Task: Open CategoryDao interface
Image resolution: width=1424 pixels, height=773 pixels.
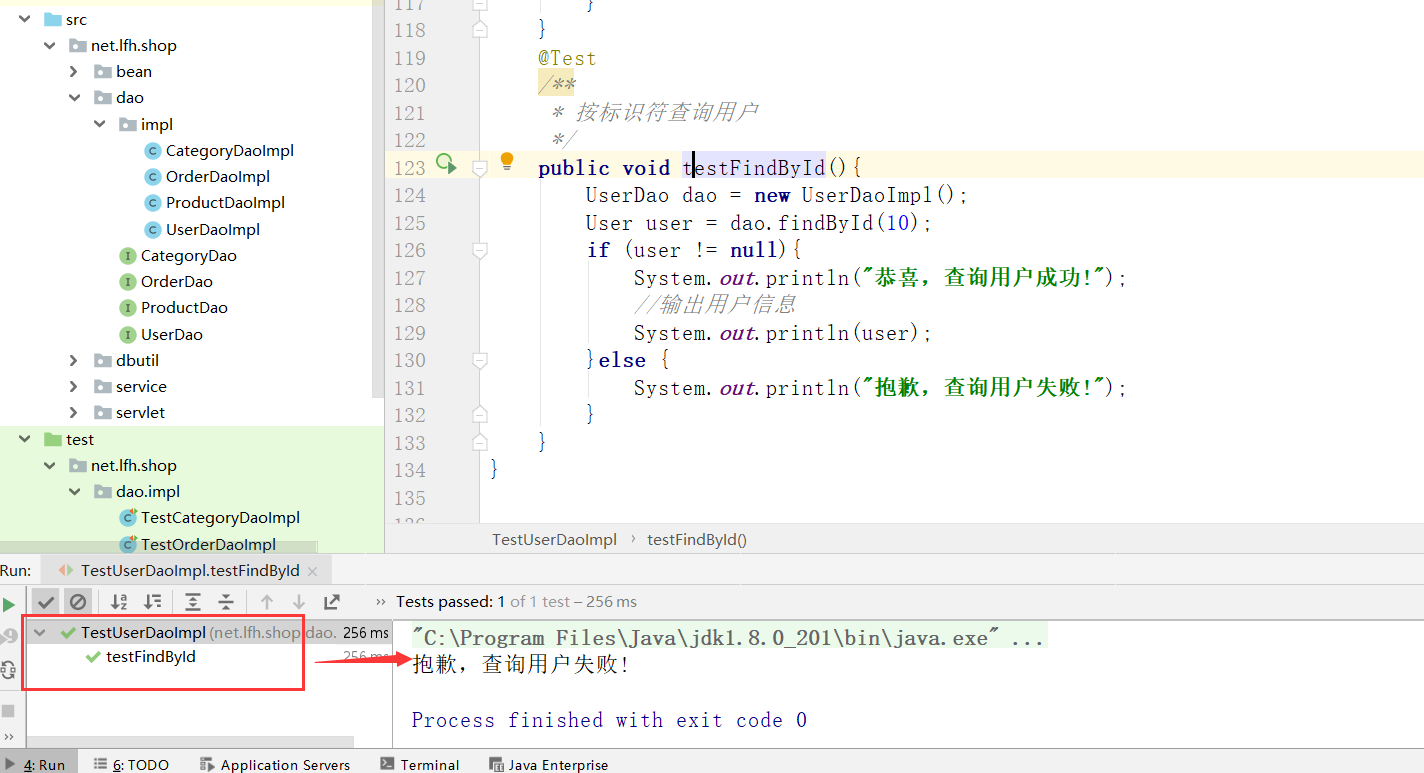Action: (x=189, y=255)
